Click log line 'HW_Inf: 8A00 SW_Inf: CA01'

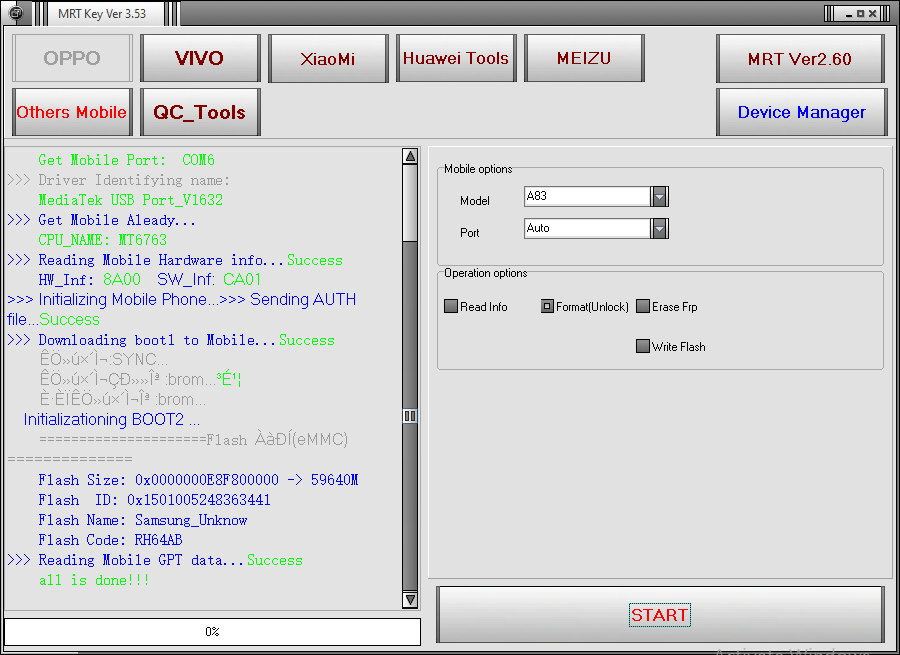(149, 280)
